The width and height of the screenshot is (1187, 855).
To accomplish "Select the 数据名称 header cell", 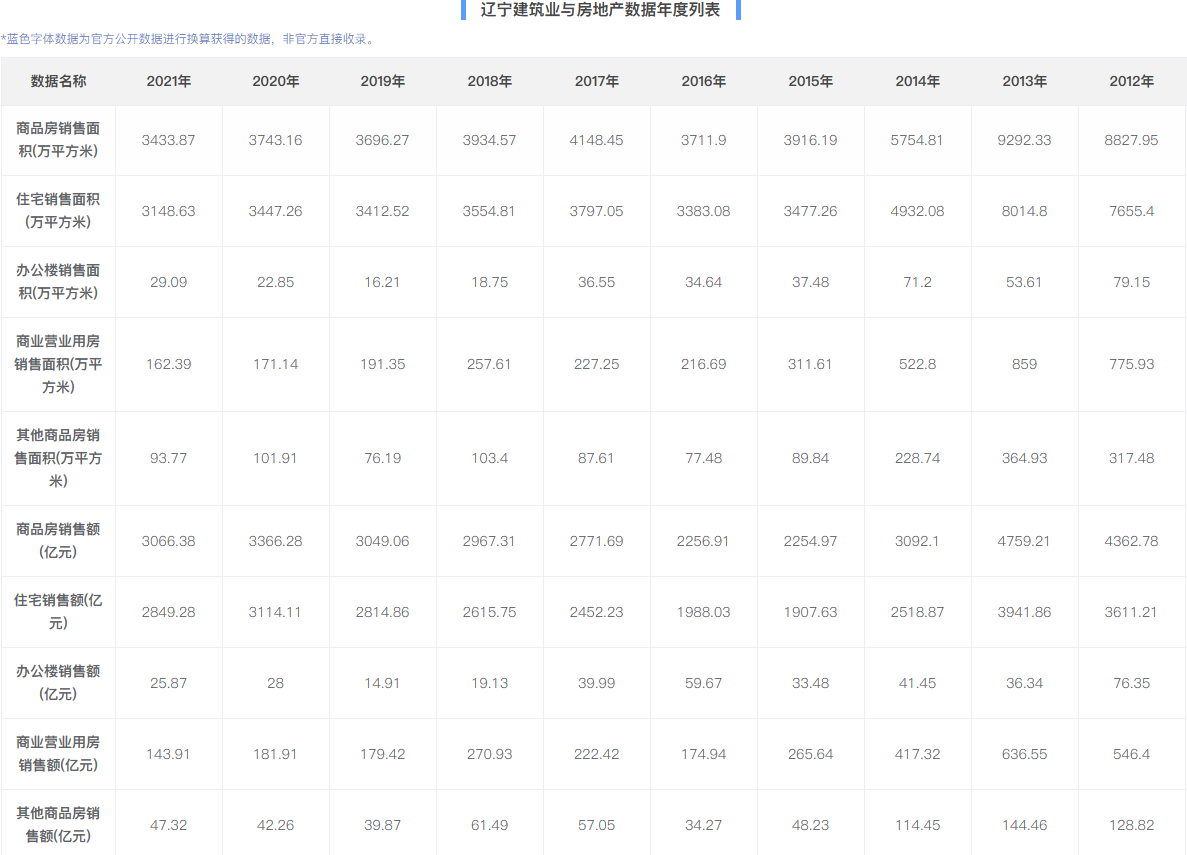I will [x=58, y=81].
